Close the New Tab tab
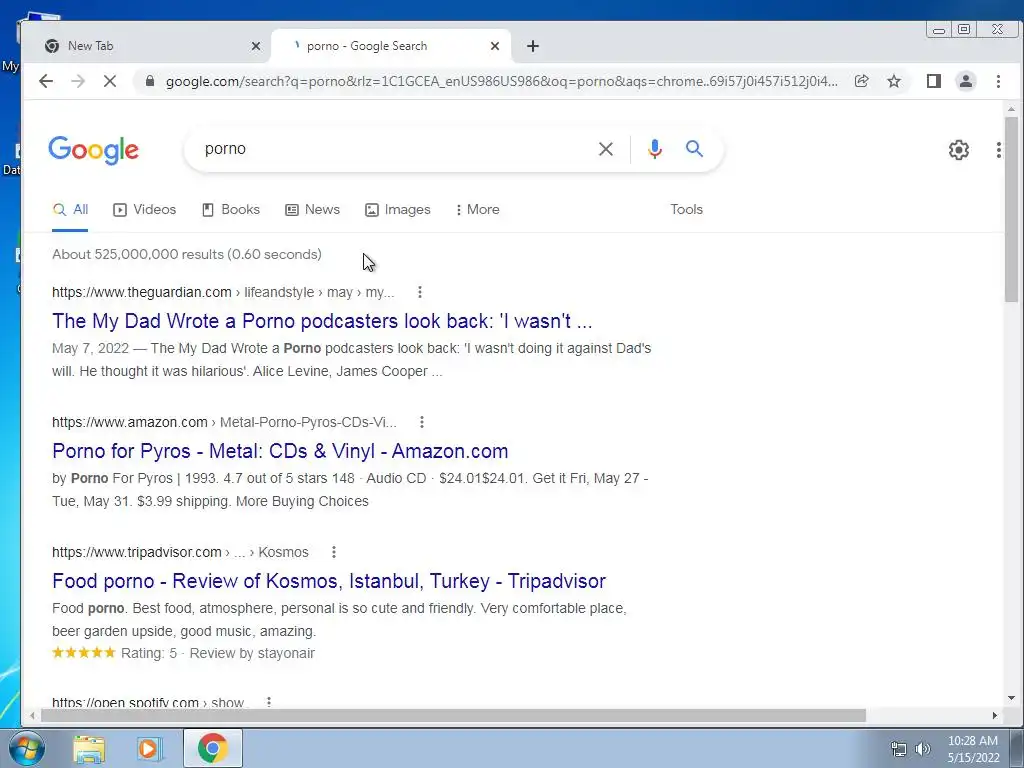 tap(256, 46)
